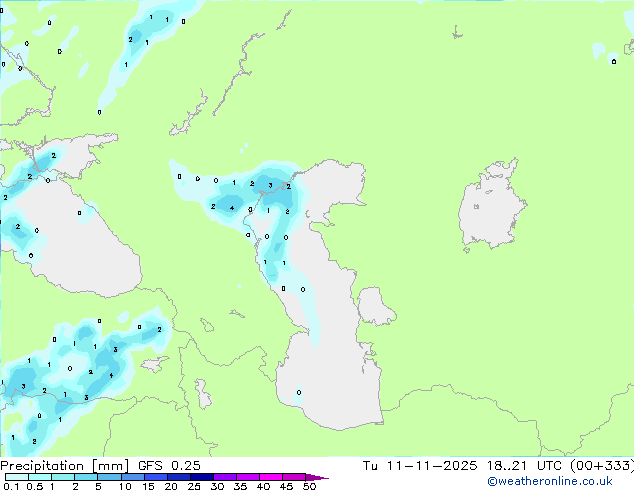Image resolution: width=634 pixels, height=490 pixels.
Task: Click the legend swatch between 35 and 40
Action: coord(248,477)
